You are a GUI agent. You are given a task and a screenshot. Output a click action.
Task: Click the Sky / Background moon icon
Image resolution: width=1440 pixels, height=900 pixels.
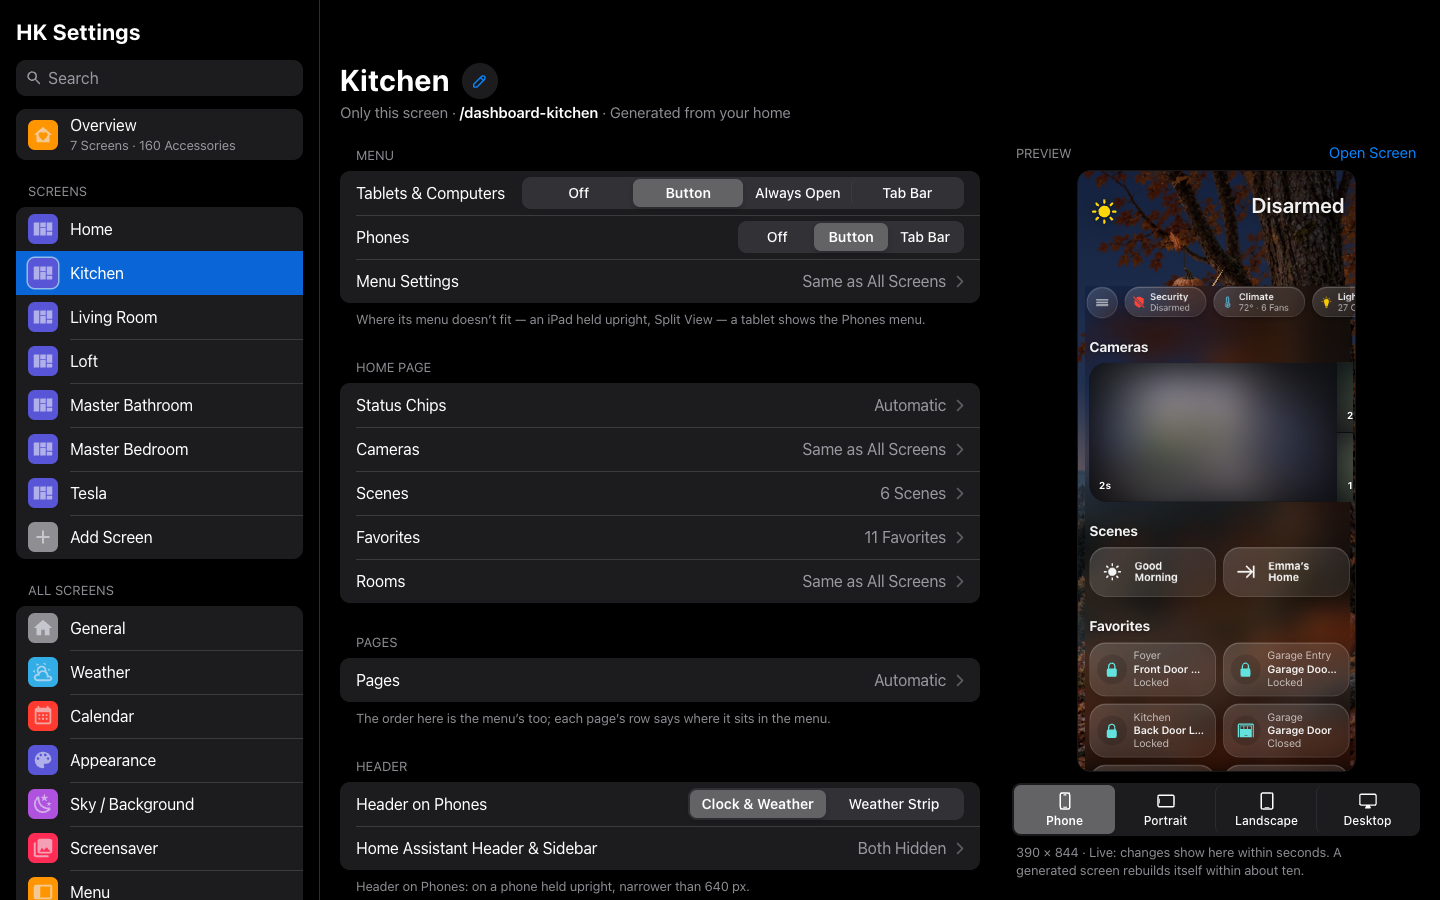43,804
